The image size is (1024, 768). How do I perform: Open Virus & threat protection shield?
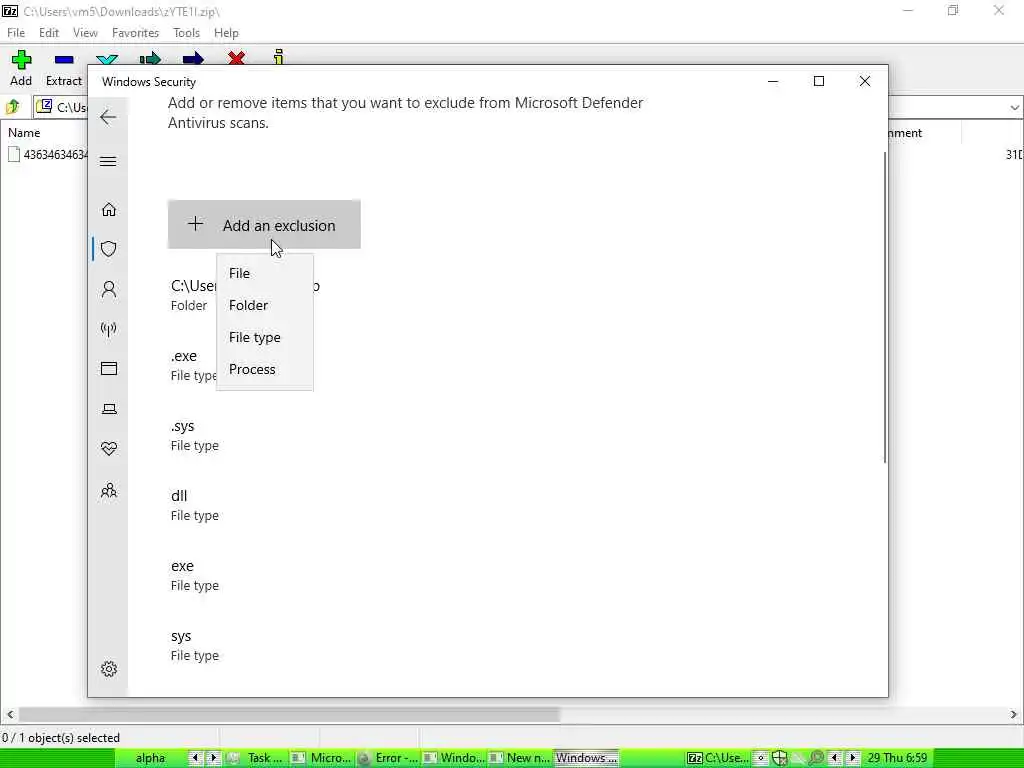pos(109,249)
